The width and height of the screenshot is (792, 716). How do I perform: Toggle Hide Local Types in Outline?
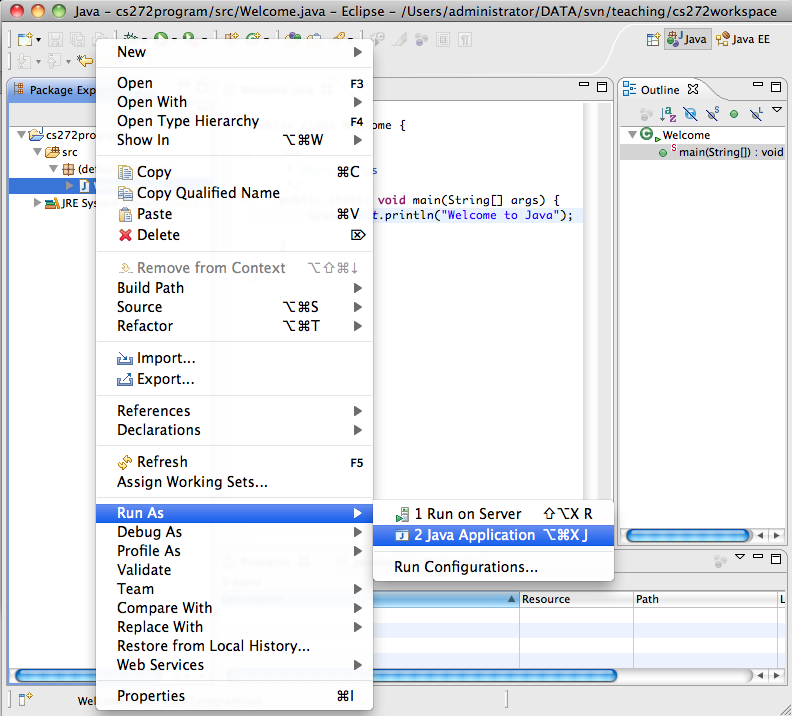756,114
